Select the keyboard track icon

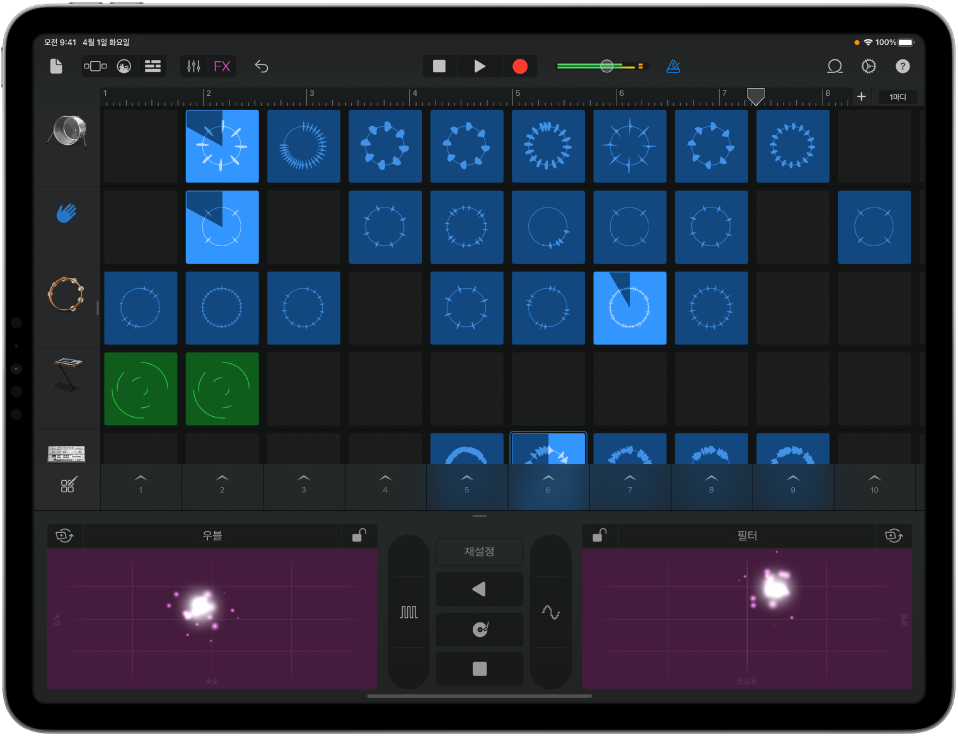click(67, 374)
